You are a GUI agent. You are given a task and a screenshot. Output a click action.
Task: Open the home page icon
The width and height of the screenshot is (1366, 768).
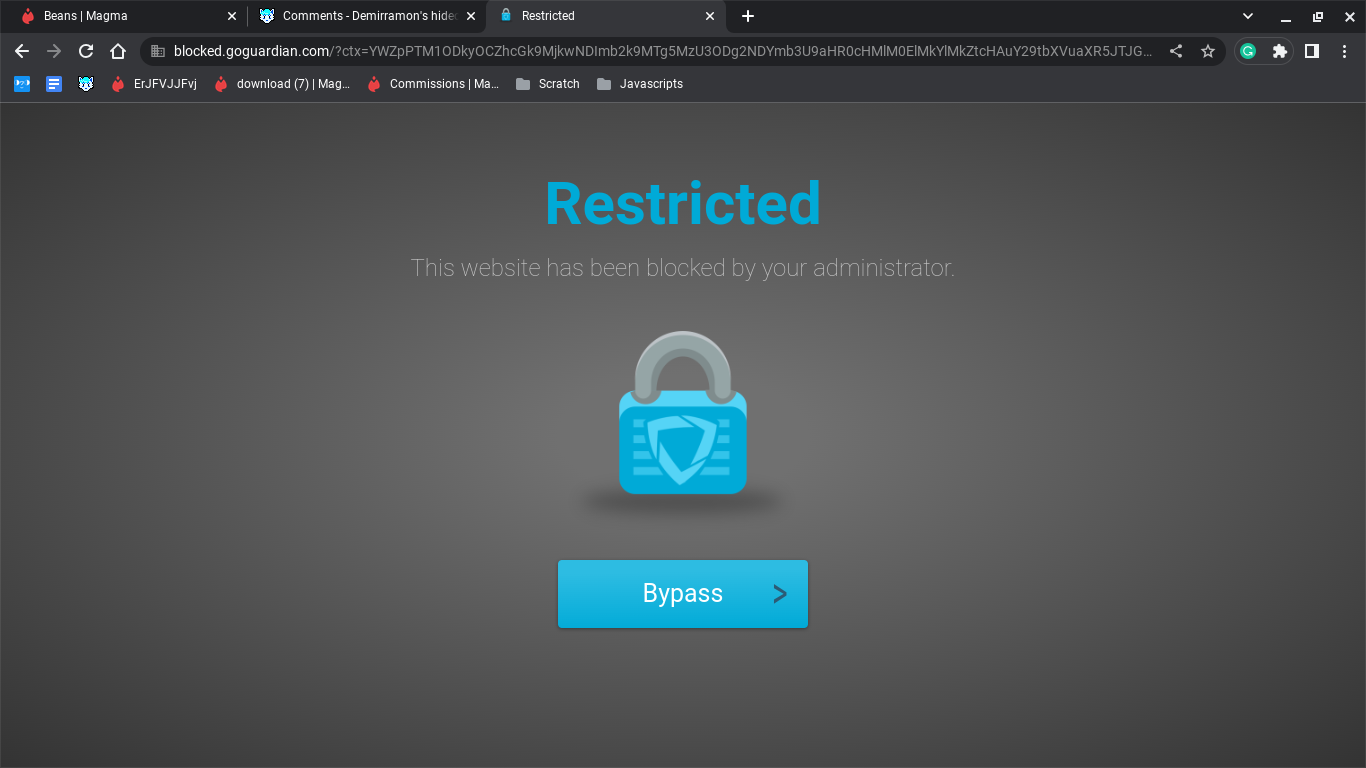click(118, 51)
